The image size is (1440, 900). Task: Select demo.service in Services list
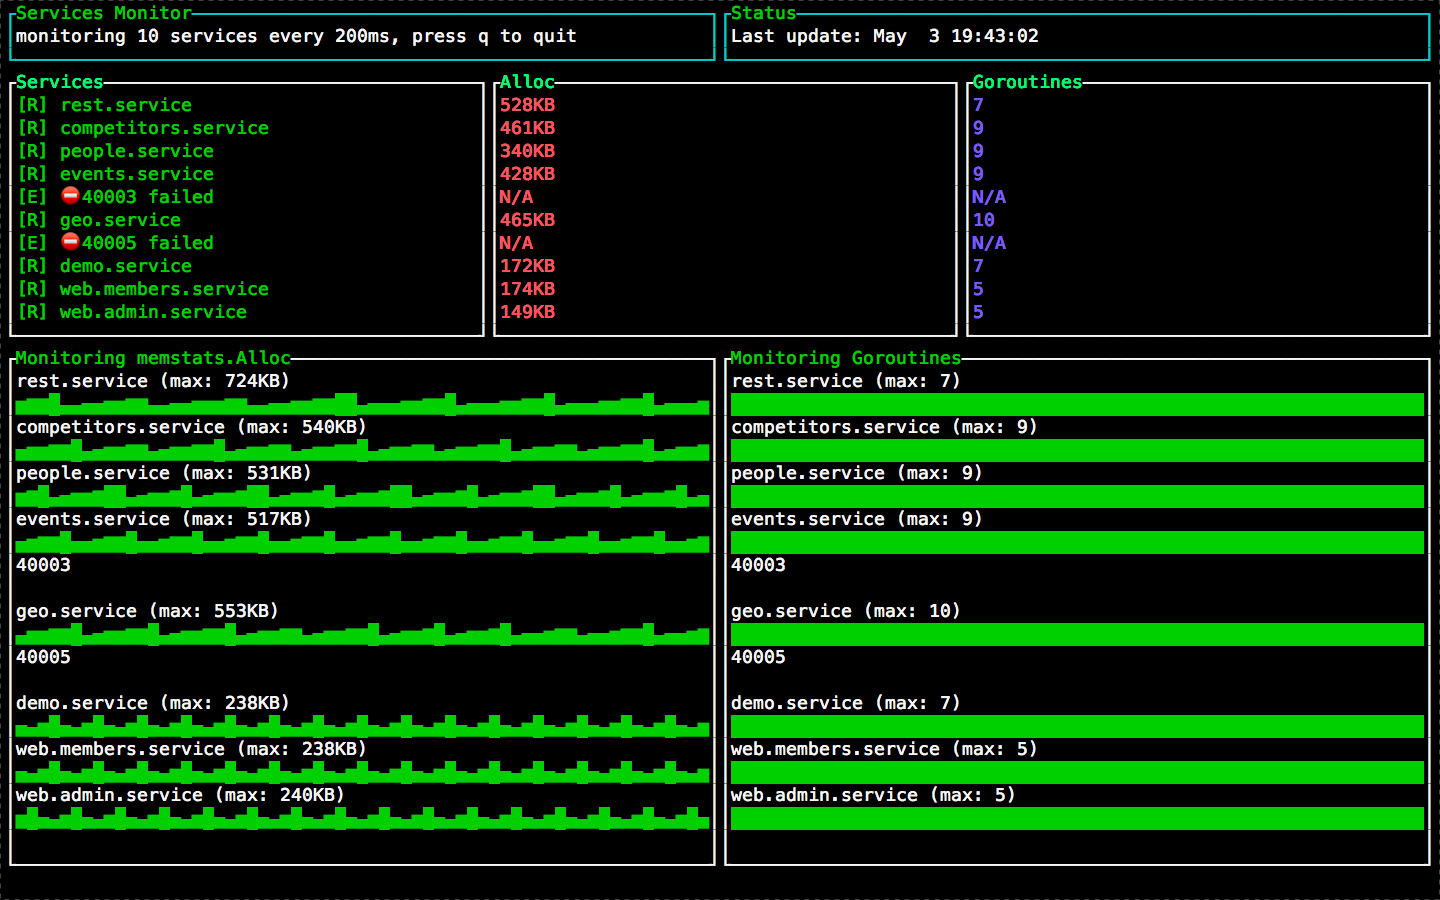[x=126, y=266]
